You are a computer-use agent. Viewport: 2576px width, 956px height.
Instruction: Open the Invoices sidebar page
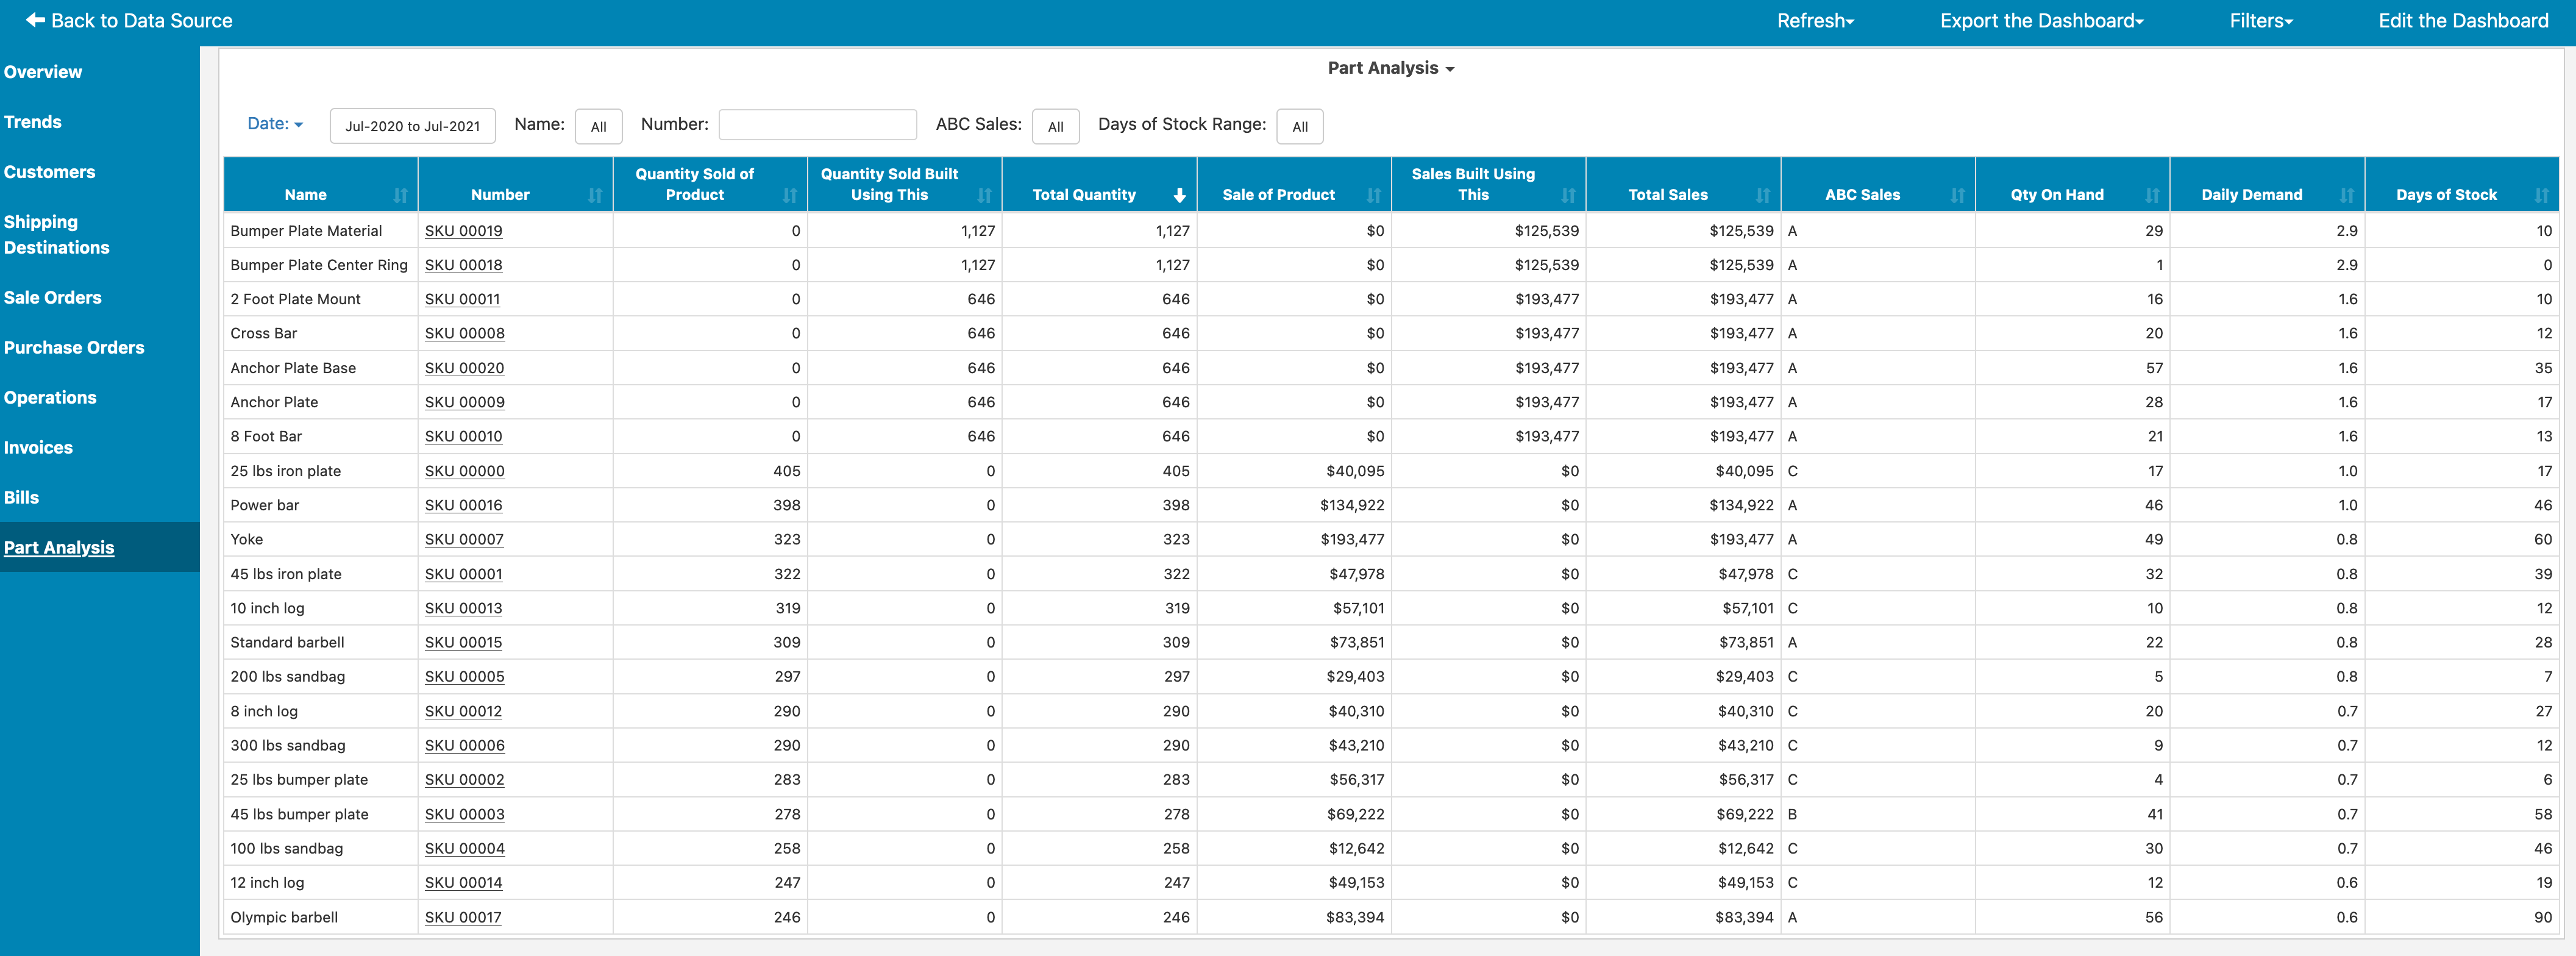pos(38,448)
